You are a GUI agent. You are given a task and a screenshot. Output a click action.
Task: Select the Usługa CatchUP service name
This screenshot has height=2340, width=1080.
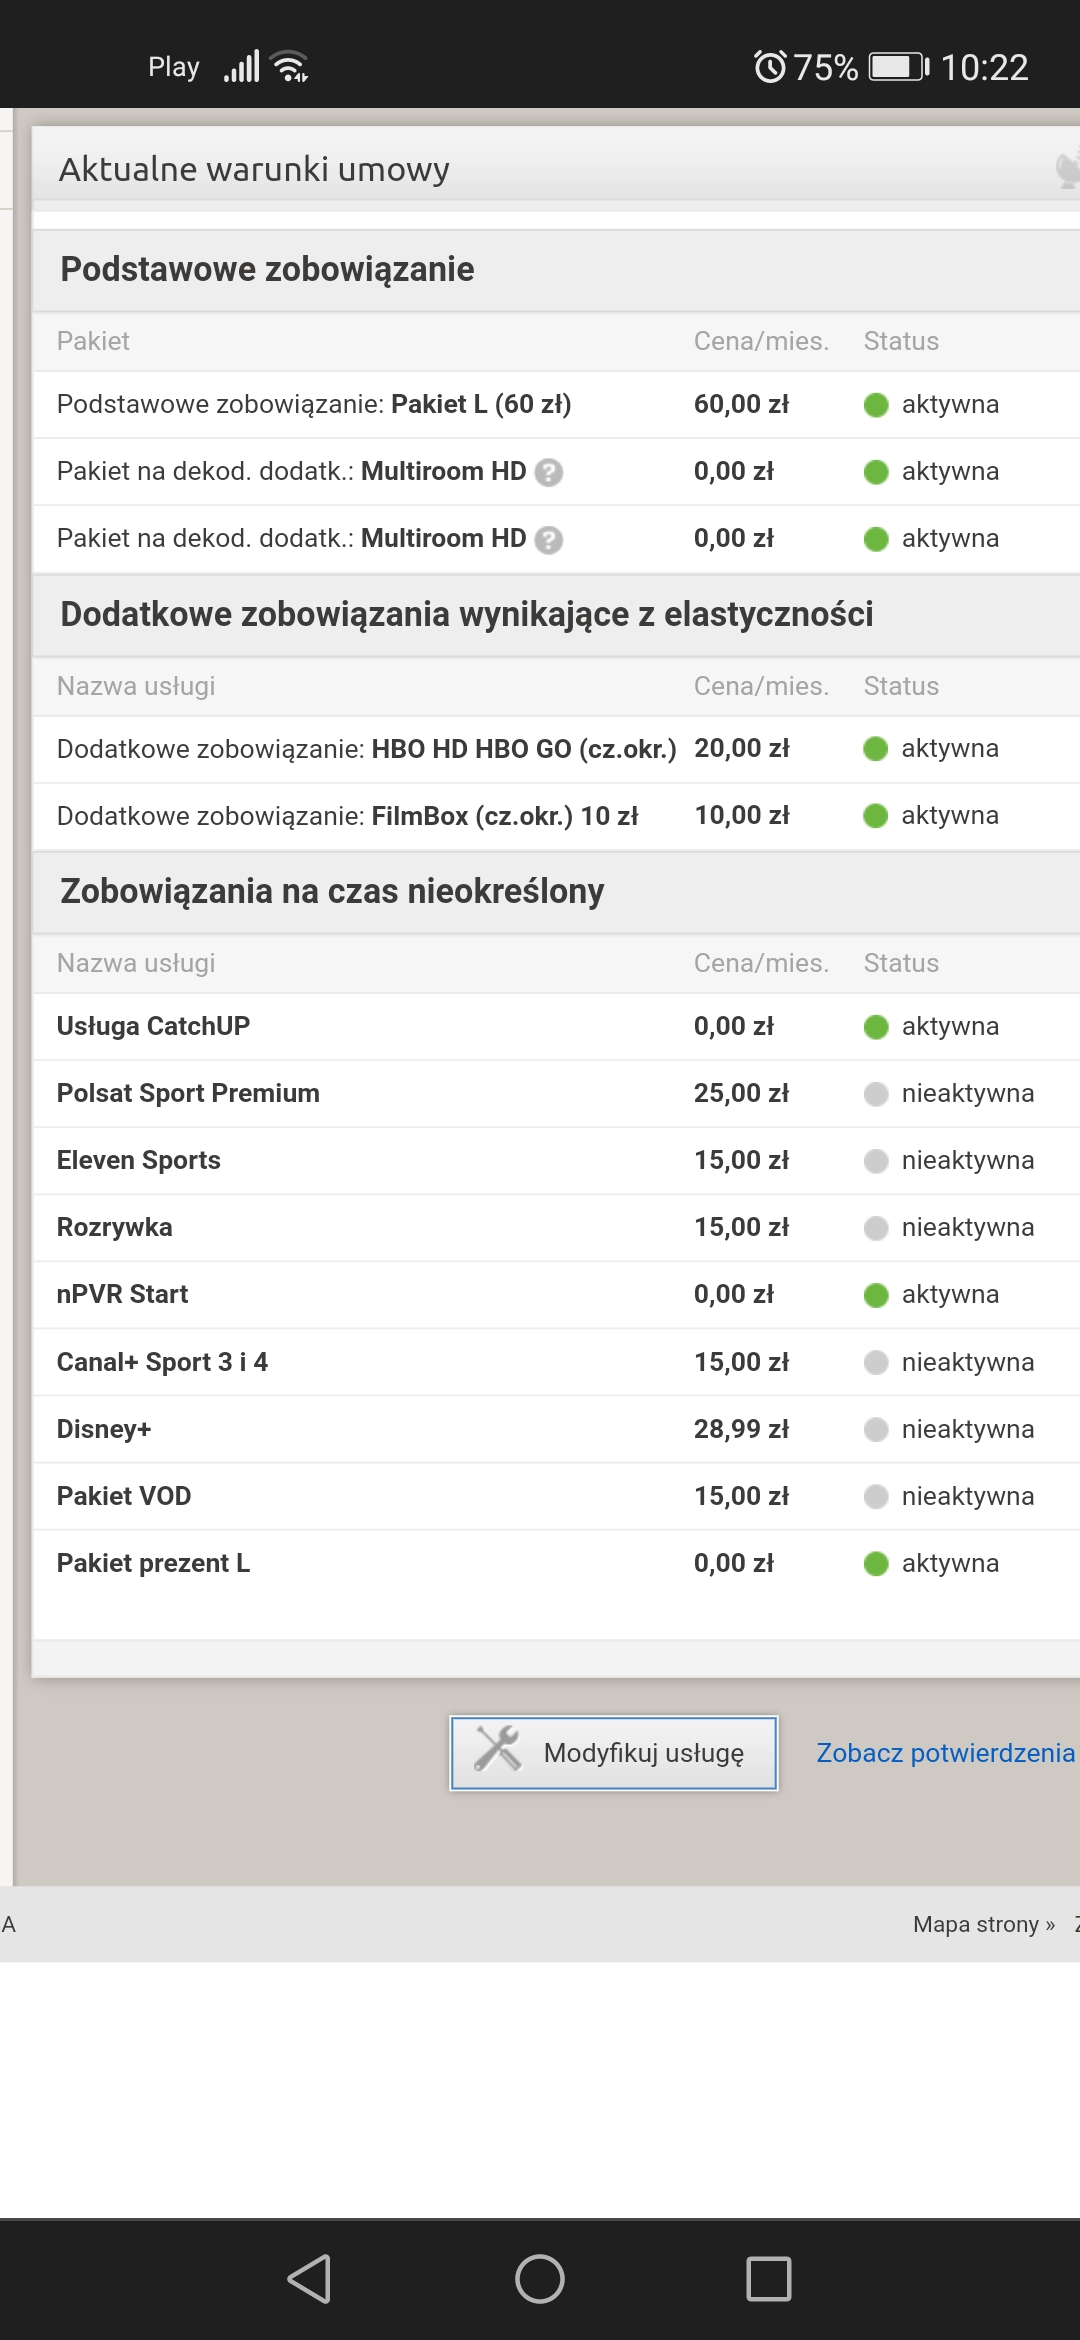153,1026
